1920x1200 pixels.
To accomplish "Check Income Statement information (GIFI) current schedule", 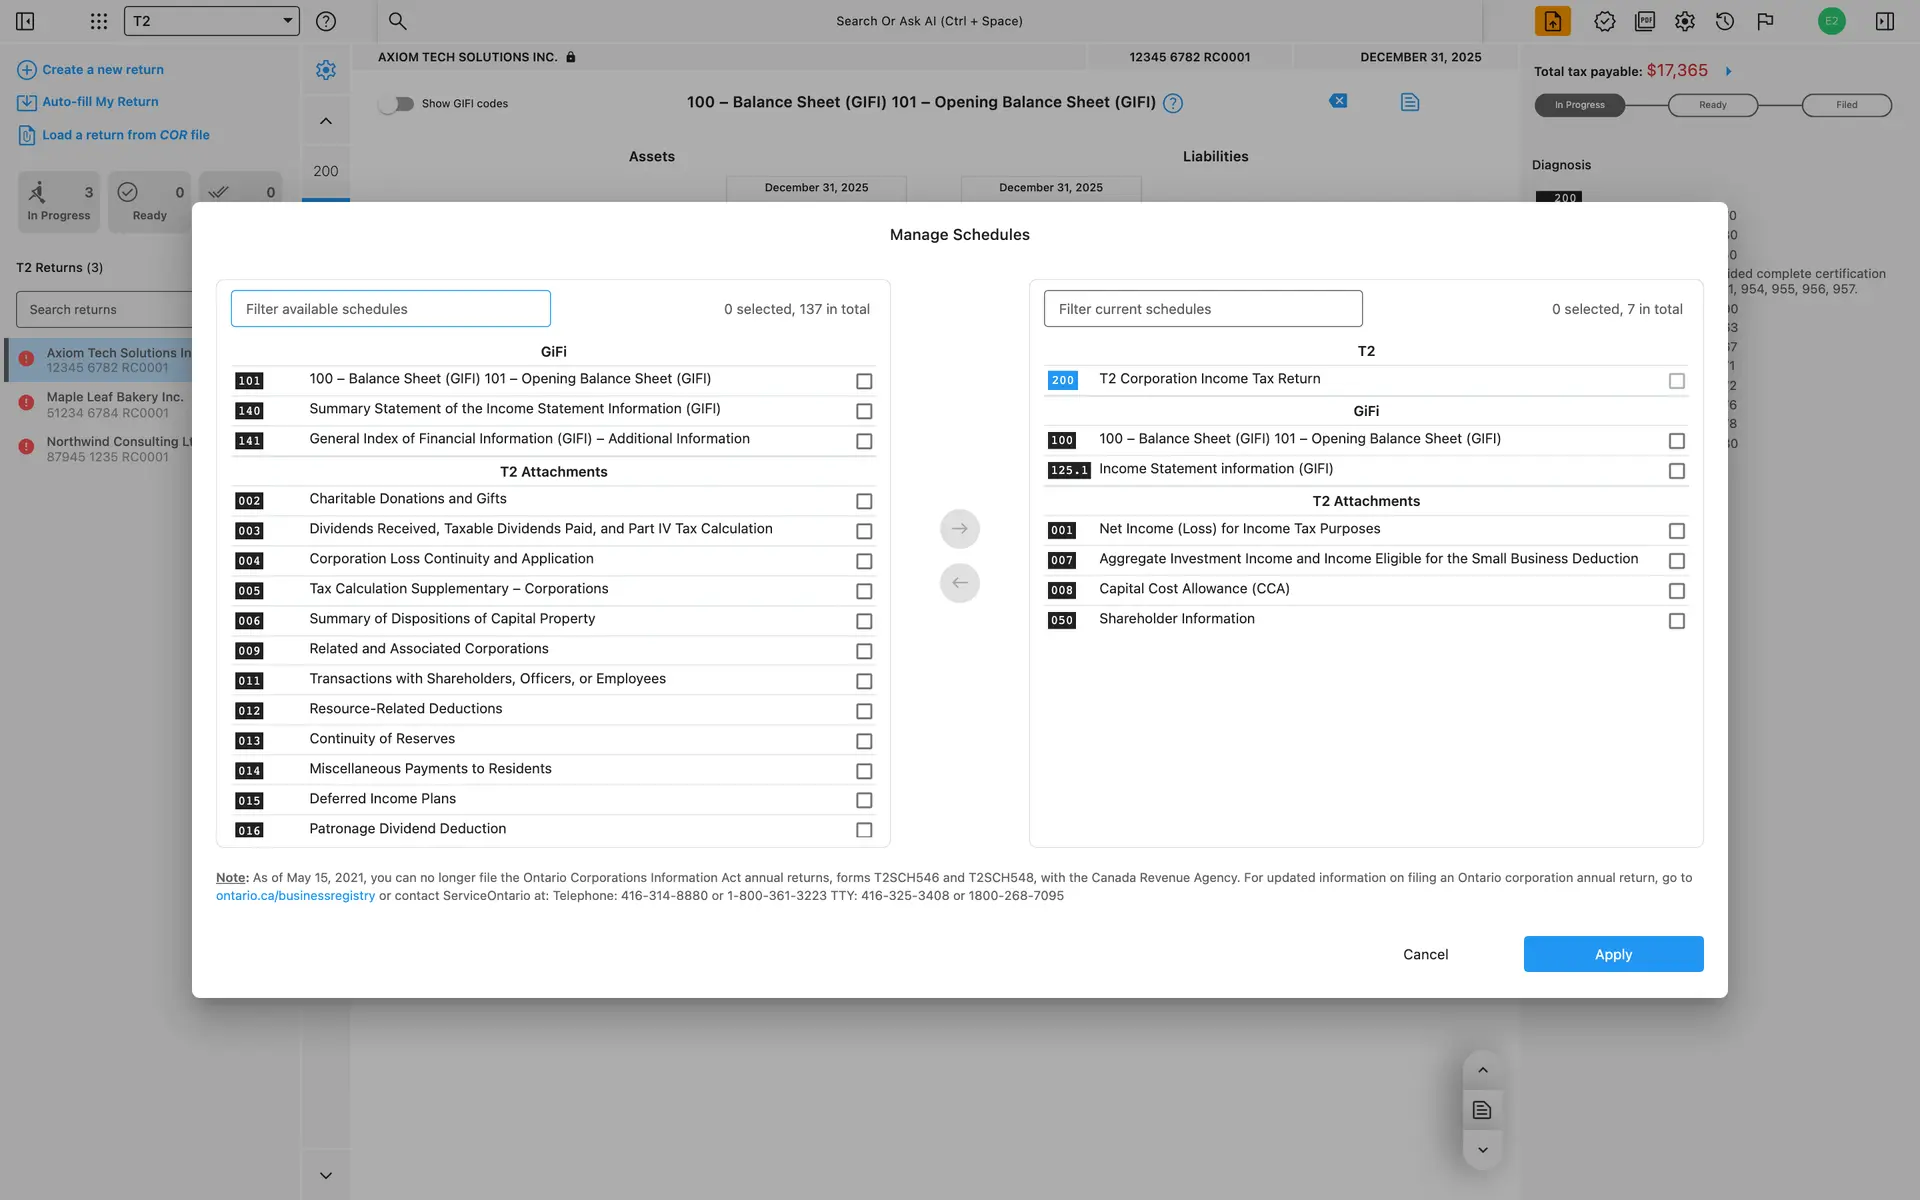I will tap(1677, 471).
